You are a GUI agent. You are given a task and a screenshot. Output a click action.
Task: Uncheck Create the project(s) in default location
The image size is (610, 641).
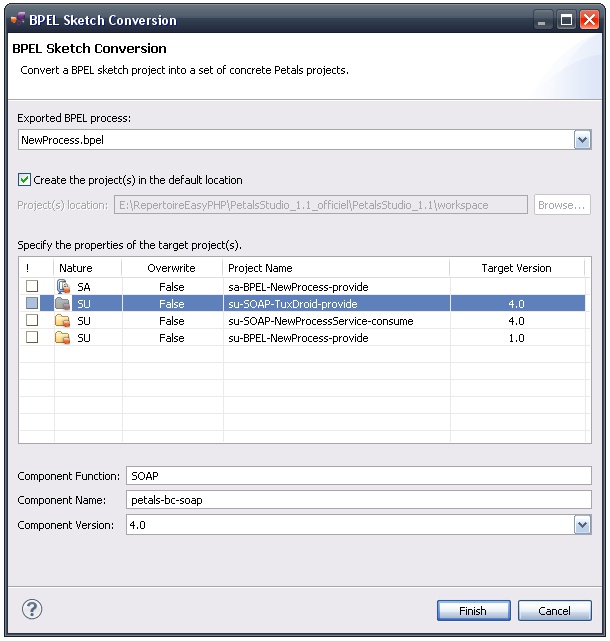click(25, 180)
